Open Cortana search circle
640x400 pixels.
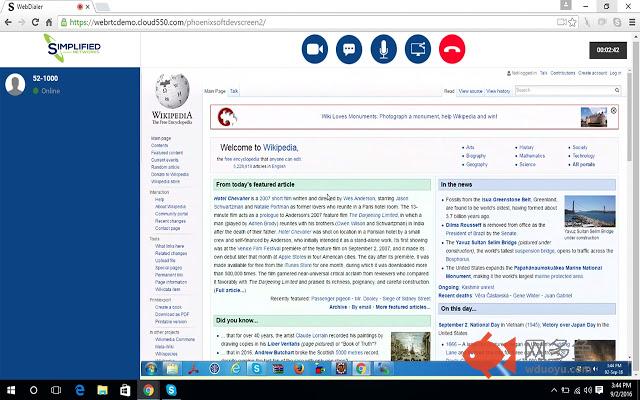pos(33,390)
